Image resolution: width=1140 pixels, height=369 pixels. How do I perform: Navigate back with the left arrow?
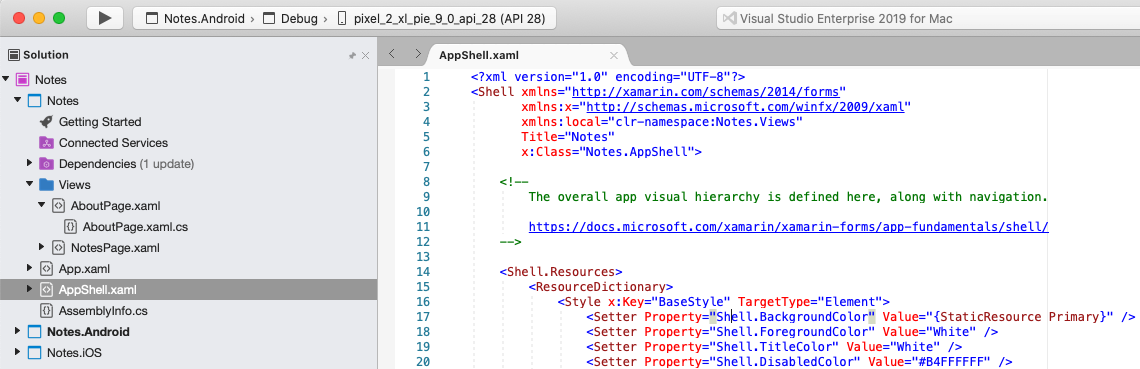click(x=392, y=54)
